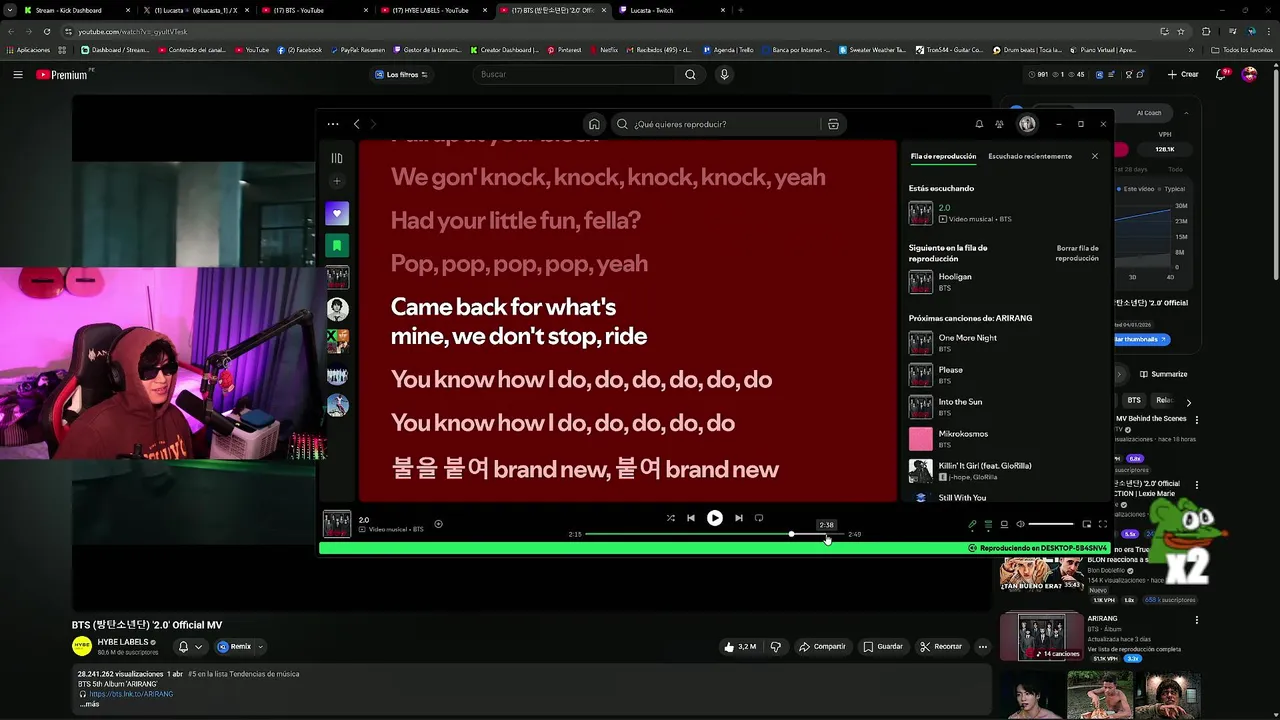
Task: Close the Spotify queue panel
Action: pos(1095,156)
